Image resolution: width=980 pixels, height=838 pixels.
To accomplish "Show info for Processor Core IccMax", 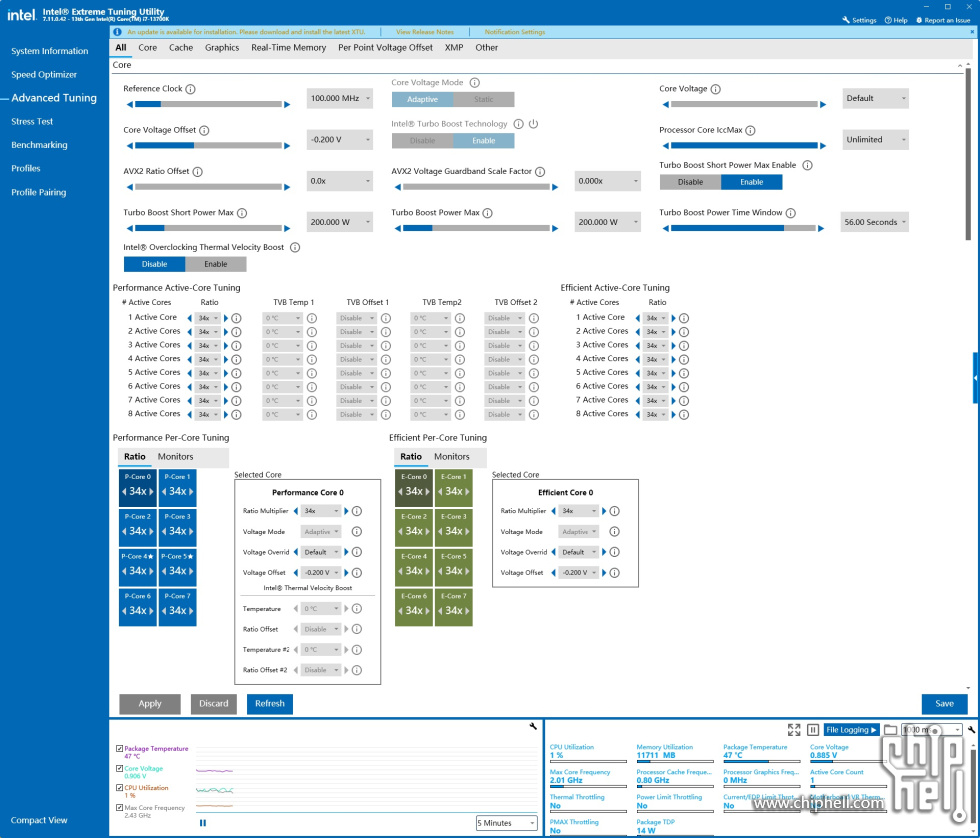I will (x=751, y=130).
